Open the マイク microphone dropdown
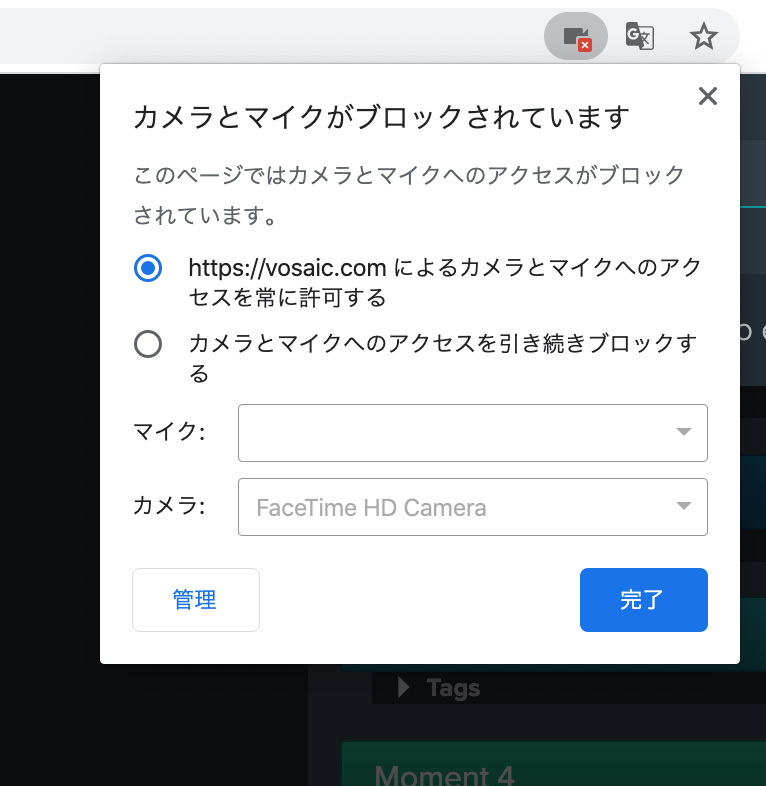This screenshot has height=786, width=766. [473, 433]
